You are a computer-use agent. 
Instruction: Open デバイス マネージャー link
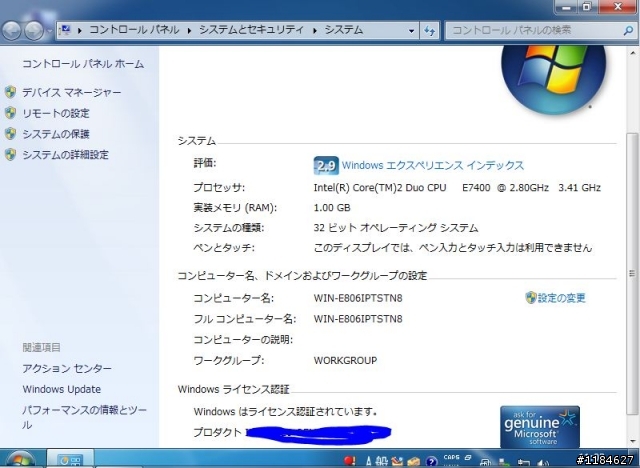click(72, 93)
